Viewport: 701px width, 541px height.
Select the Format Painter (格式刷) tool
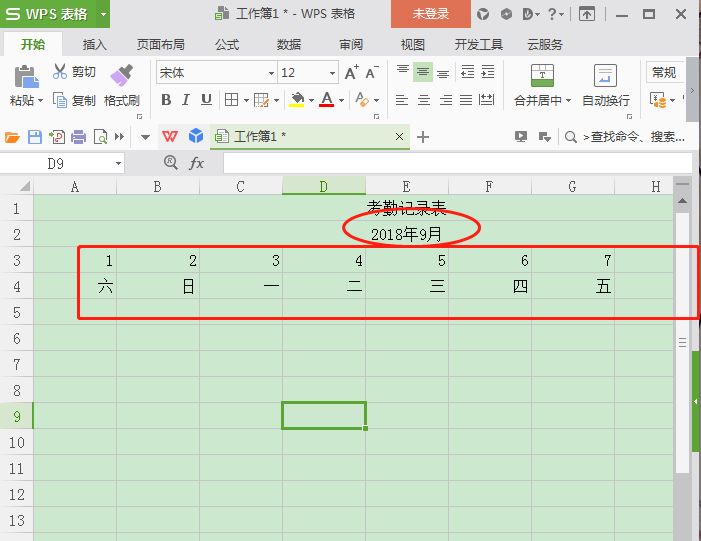coord(121,76)
